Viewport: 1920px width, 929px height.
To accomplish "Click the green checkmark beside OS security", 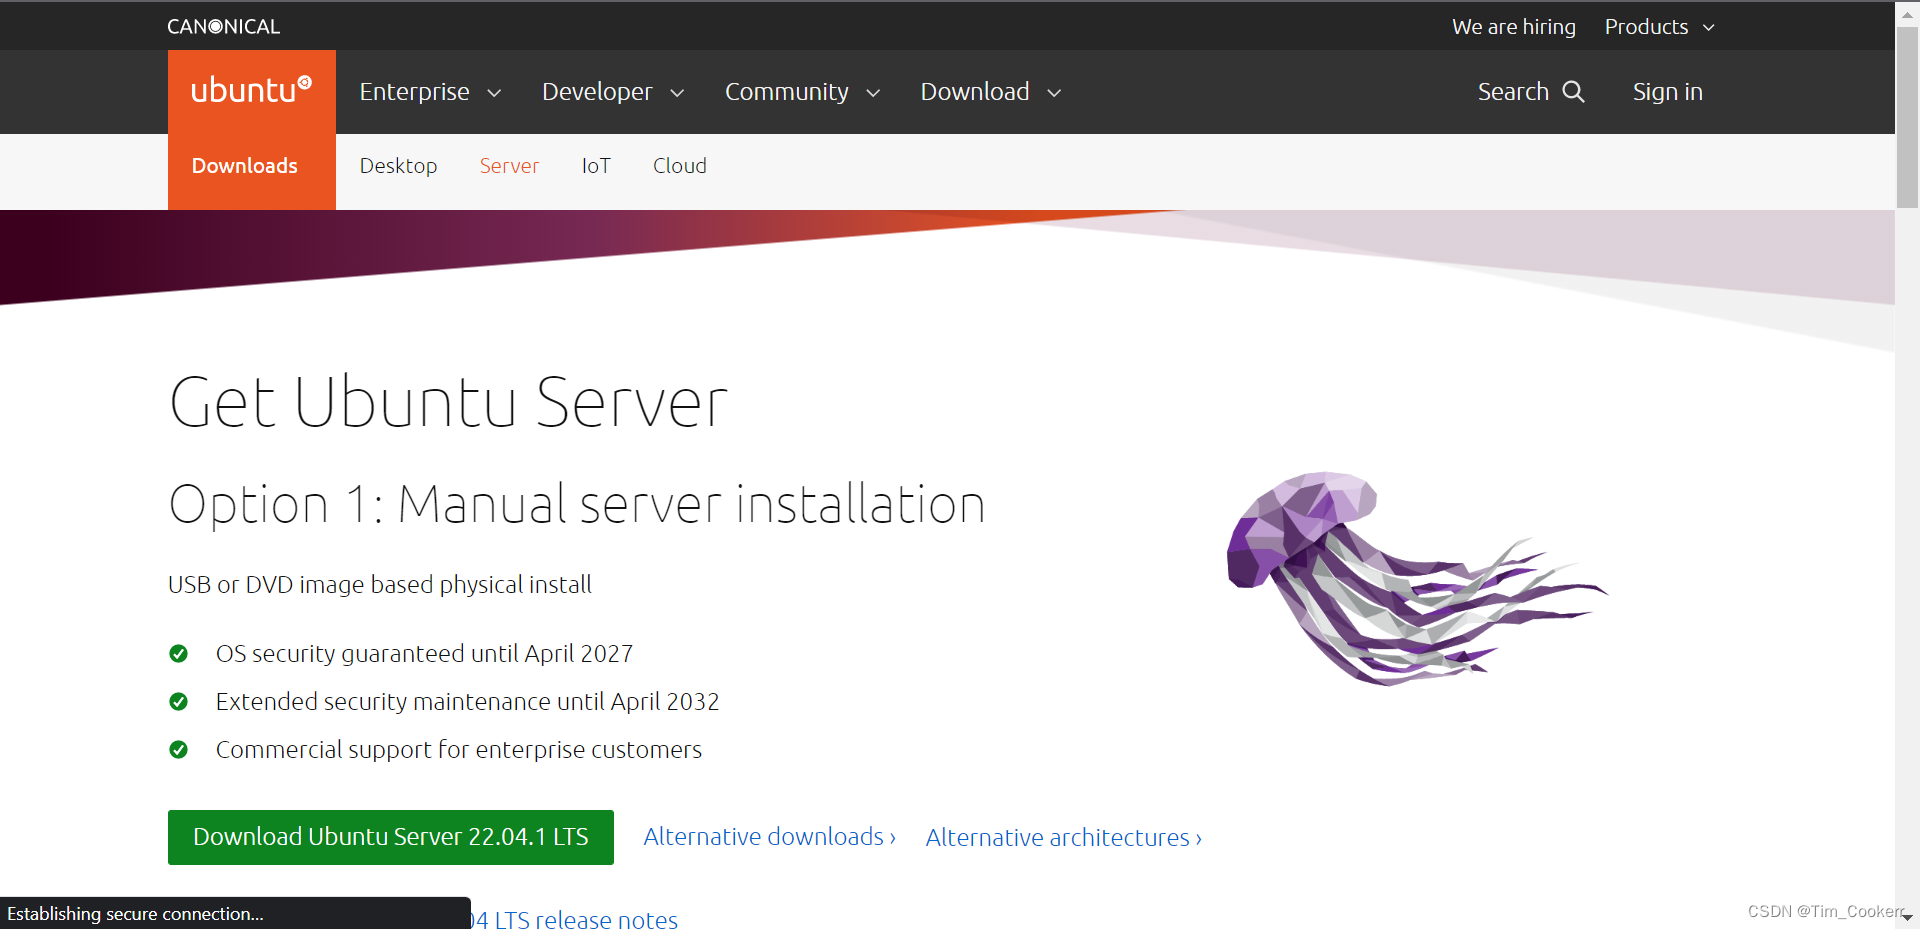I will tap(179, 654).
